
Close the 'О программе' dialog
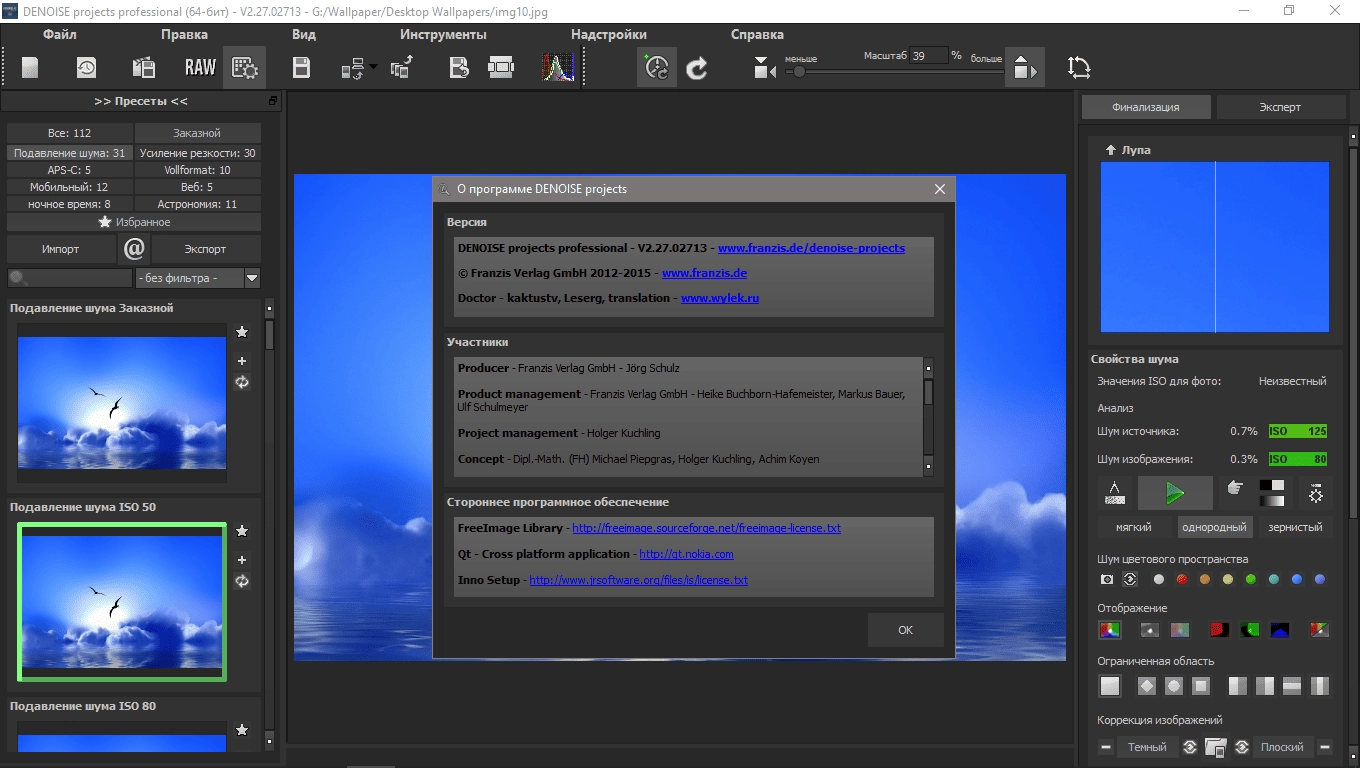pos(939,189)
